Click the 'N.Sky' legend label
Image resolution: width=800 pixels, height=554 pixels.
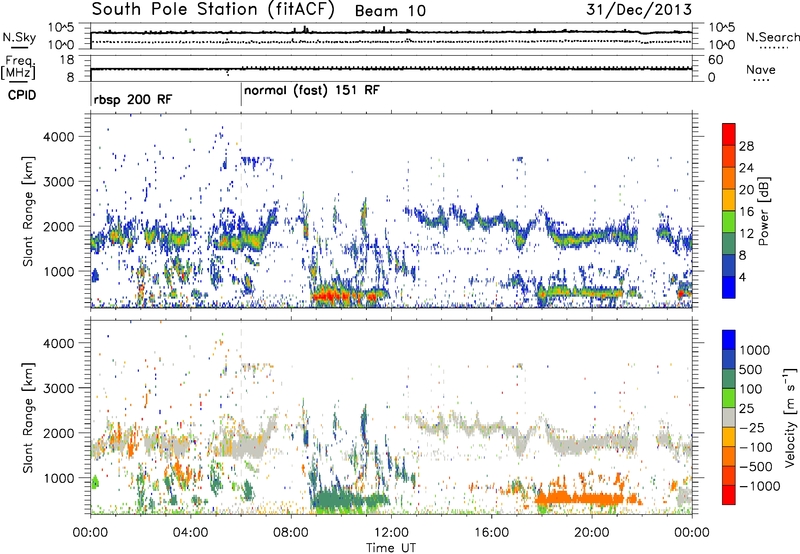click(x=19, y=37)
